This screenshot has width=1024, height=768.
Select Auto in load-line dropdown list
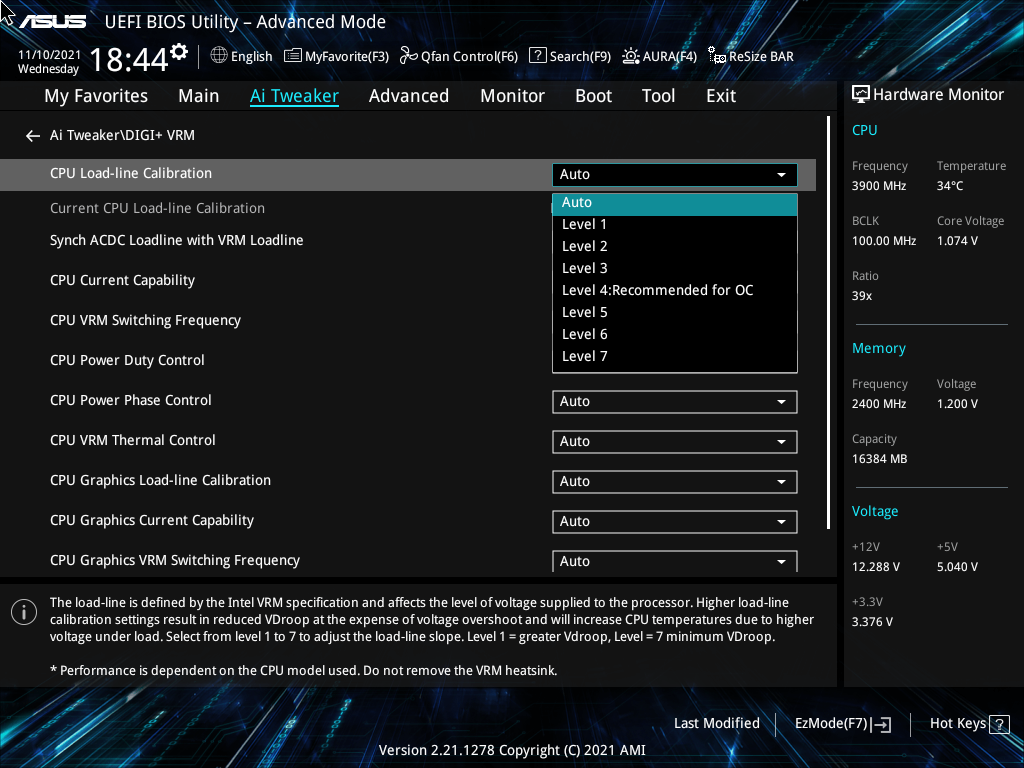click(675, 203)
